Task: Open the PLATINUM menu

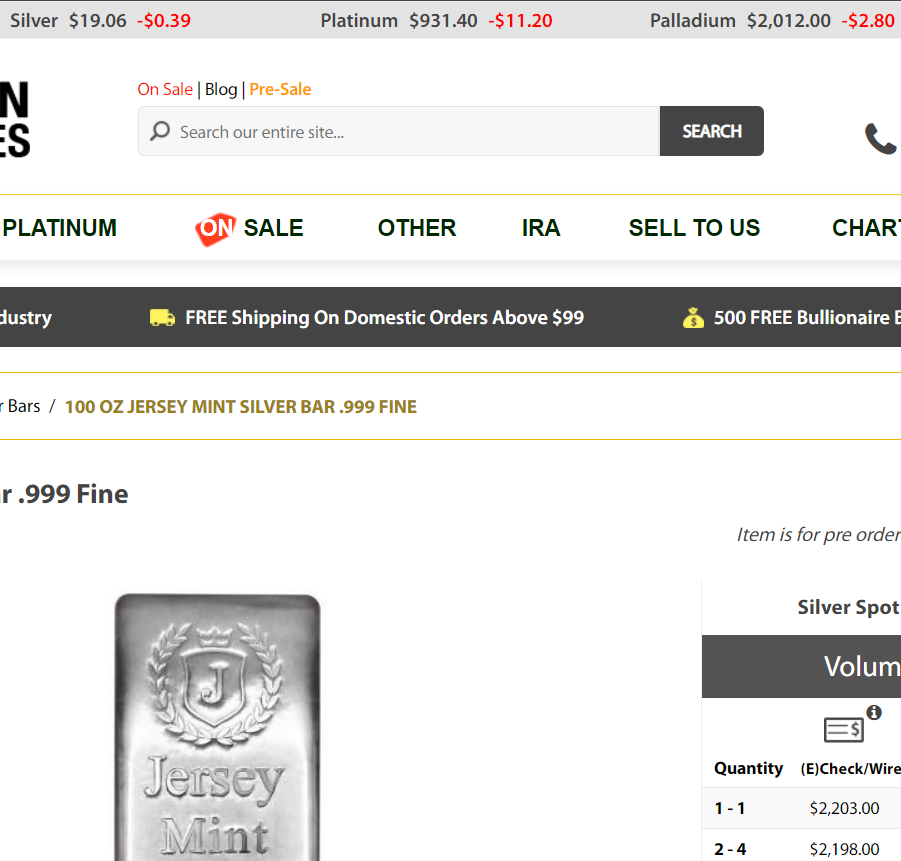Action: 59,228
